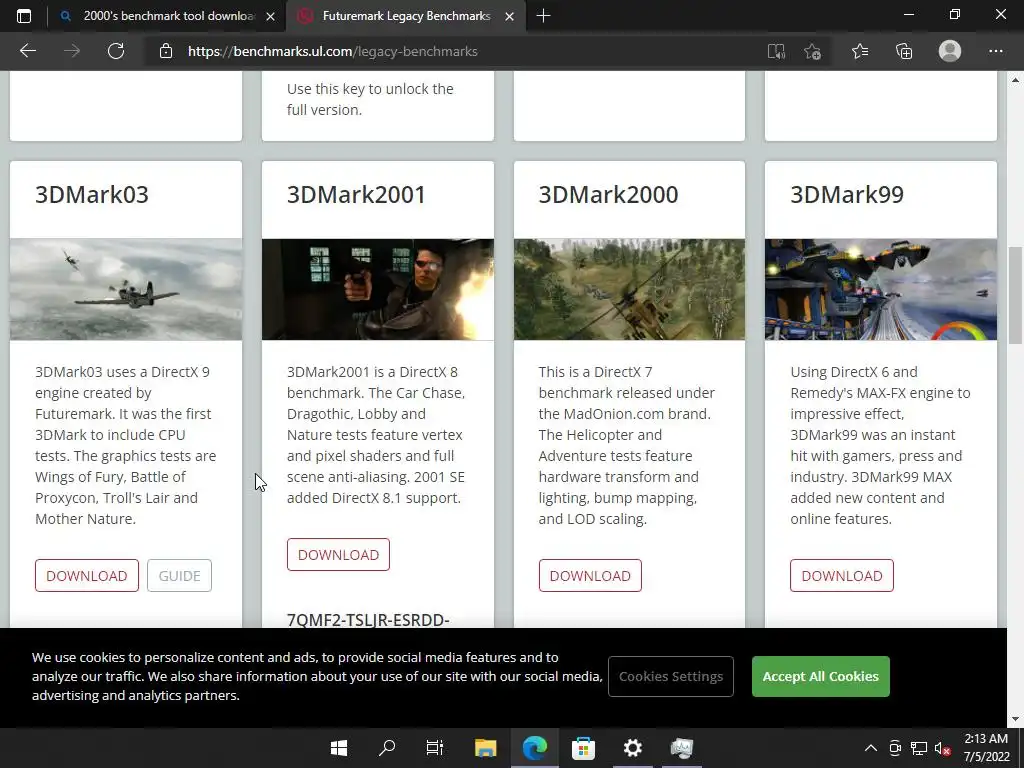Screen dimensions: 1024x768
Task: Click the network tray icon
Action: pyautogui.click(x=919, y=748)
